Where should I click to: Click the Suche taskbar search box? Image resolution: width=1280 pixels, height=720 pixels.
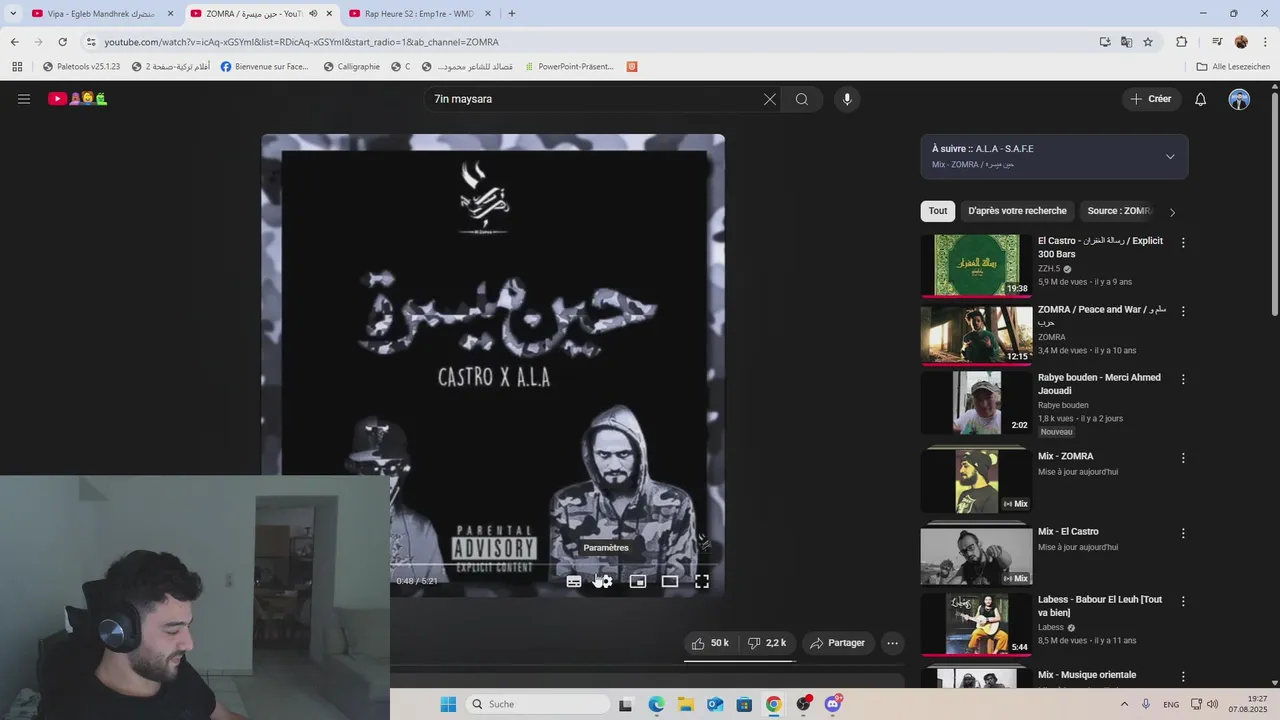(538, 704)
